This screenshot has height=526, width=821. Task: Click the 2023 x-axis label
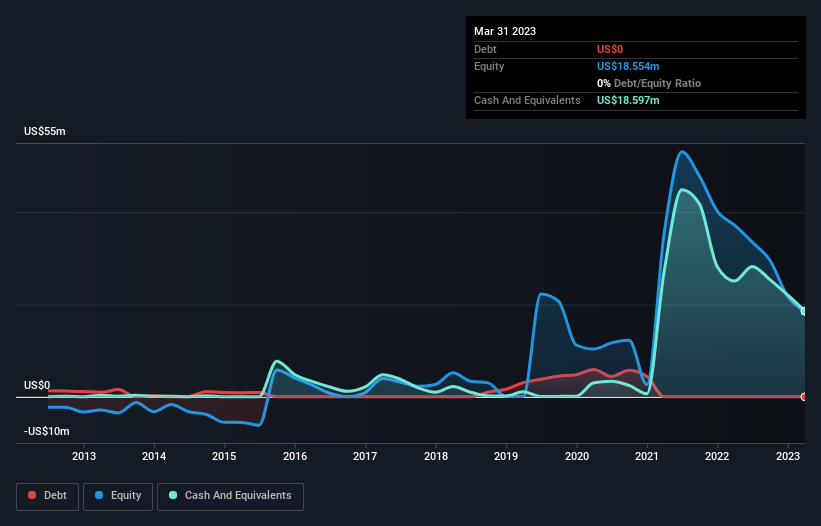(787, 456)
